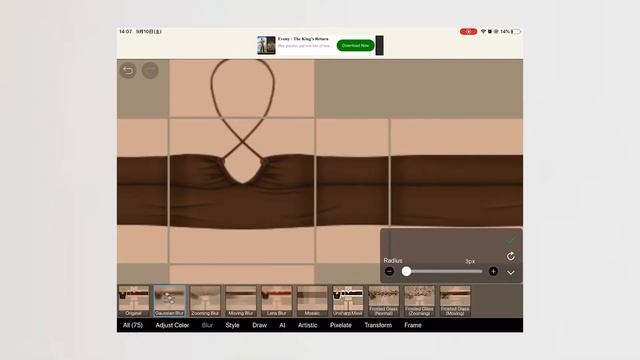Select the Mosaic filter thumbnail
The image size is (640, 360).
312,301
